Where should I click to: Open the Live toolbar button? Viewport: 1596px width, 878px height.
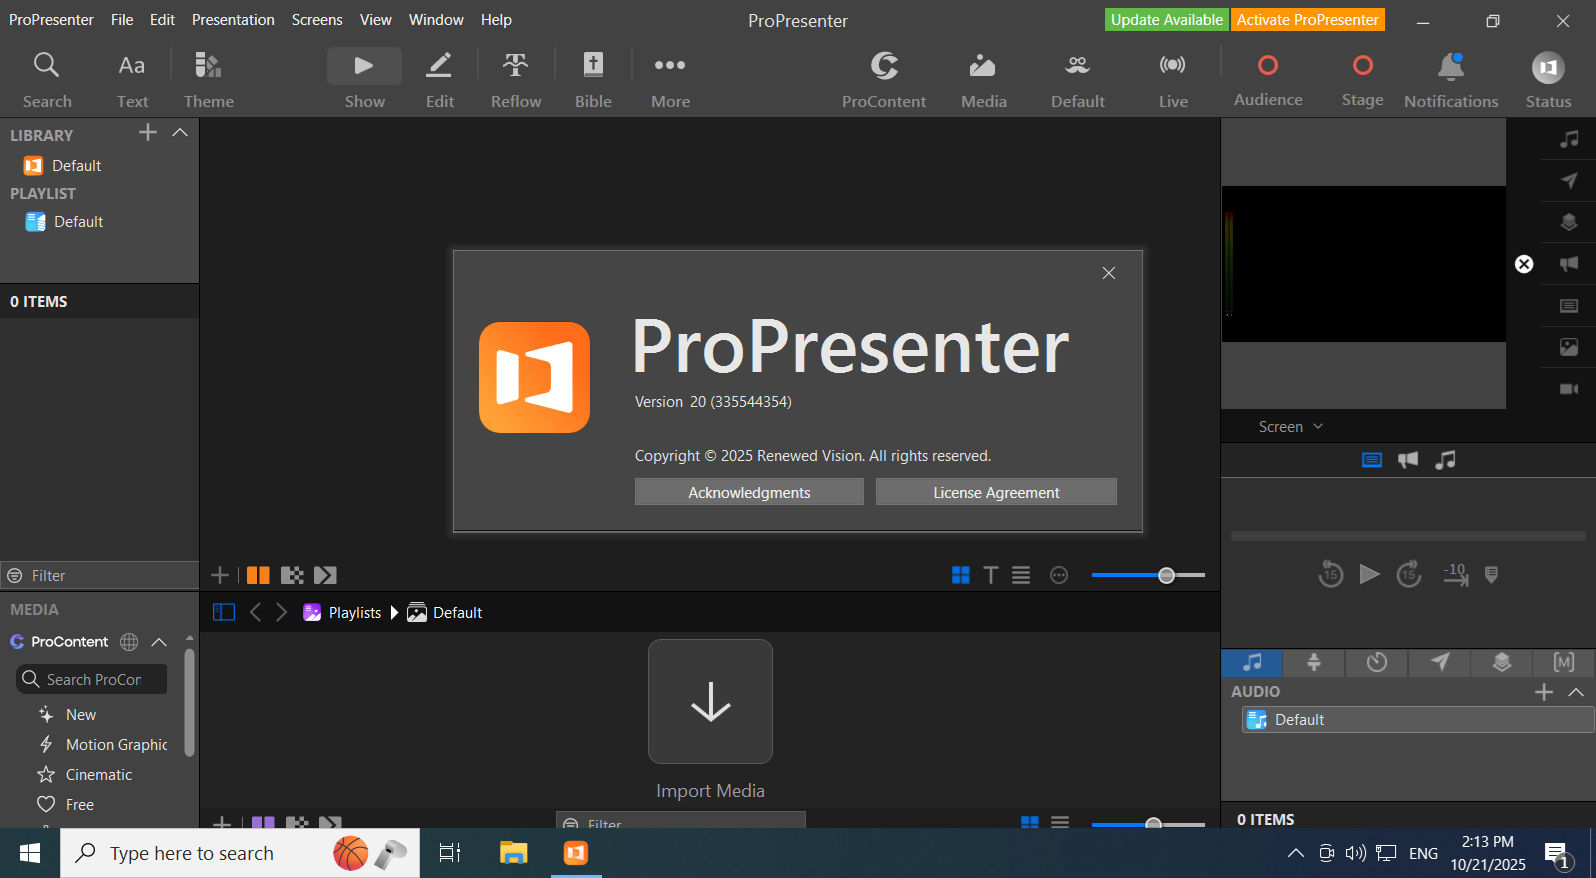(1173, 80)
